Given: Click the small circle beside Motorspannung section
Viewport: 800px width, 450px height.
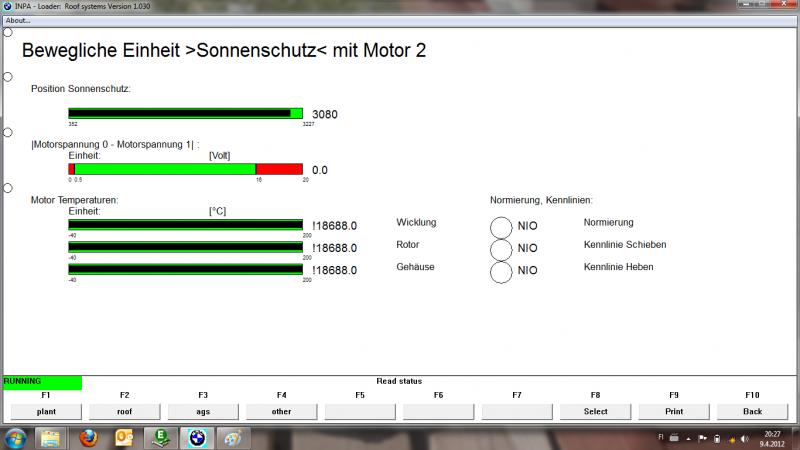Looking at the screenshot, I should click(x=8, y=133).
